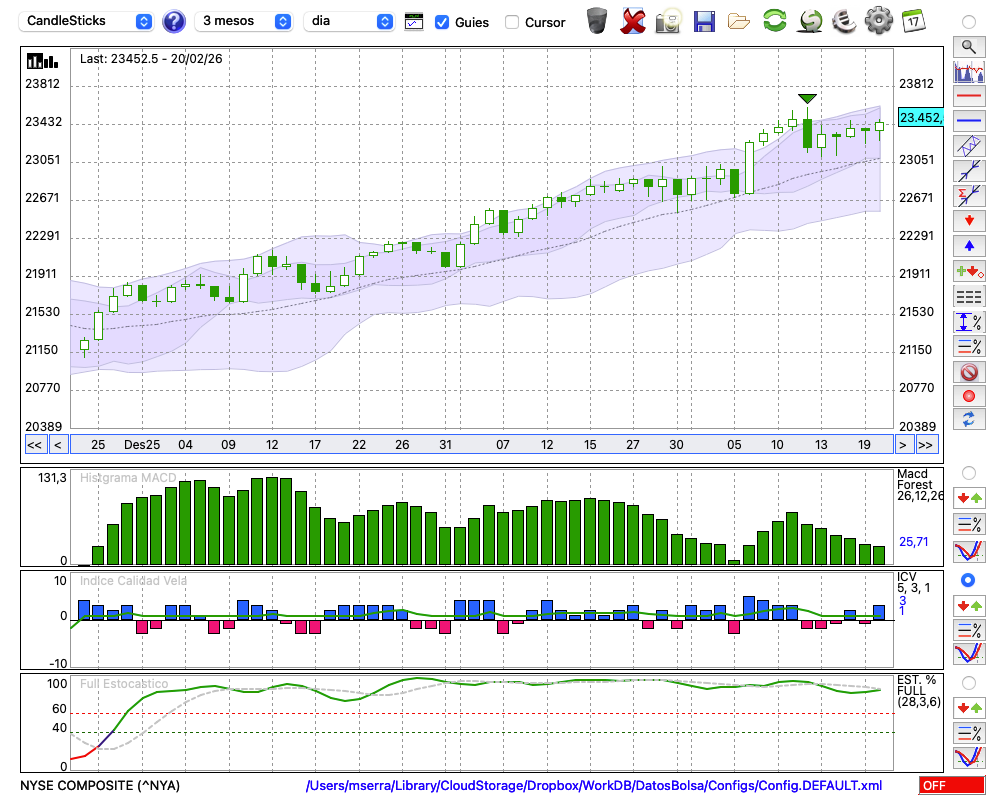Open the calendar icon showing 17
Screen dimensions: 1000x800
914,21
